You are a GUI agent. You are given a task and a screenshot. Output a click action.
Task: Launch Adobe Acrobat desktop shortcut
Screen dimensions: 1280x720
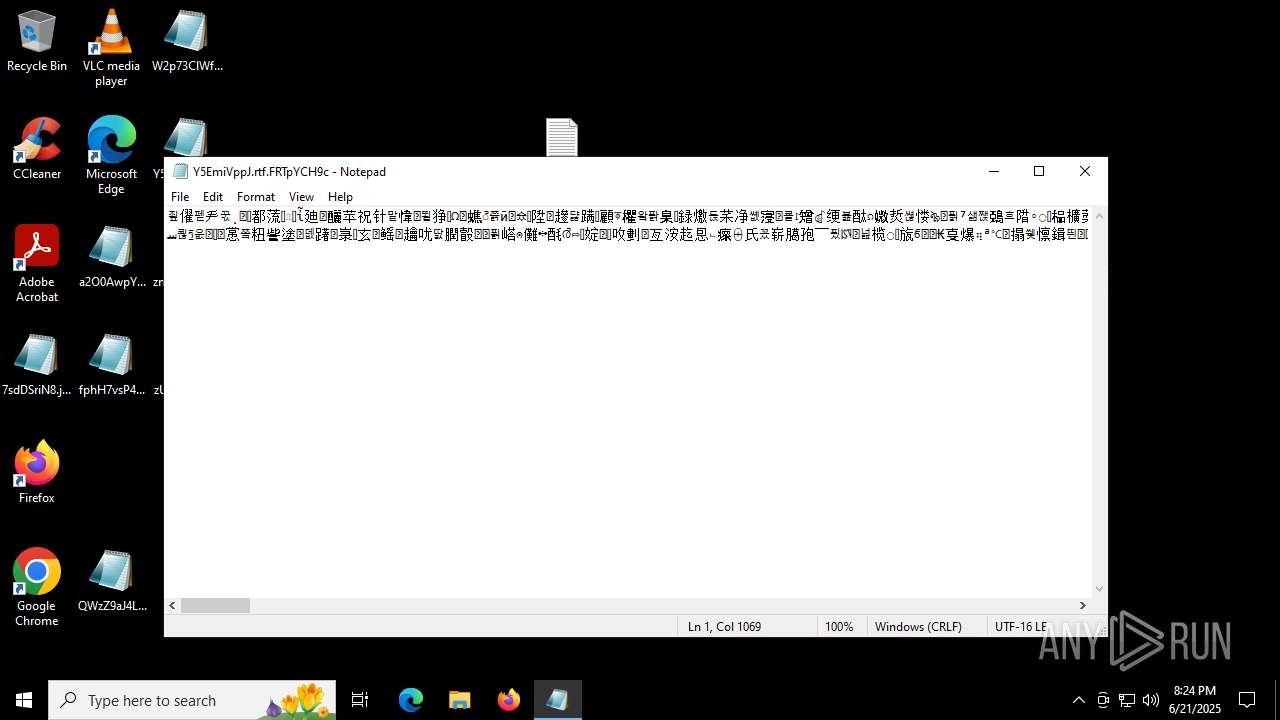(x=37, y=264)
